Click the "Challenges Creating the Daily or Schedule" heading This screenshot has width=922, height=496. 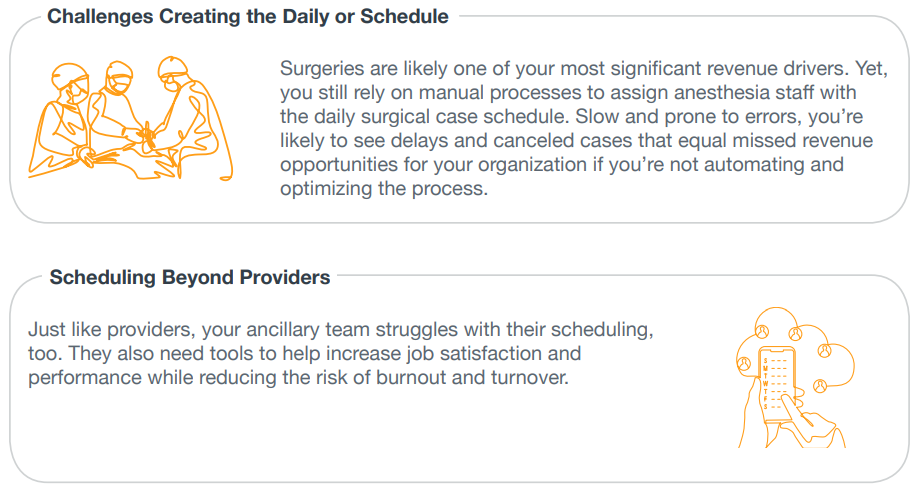(x=248, y=16)
